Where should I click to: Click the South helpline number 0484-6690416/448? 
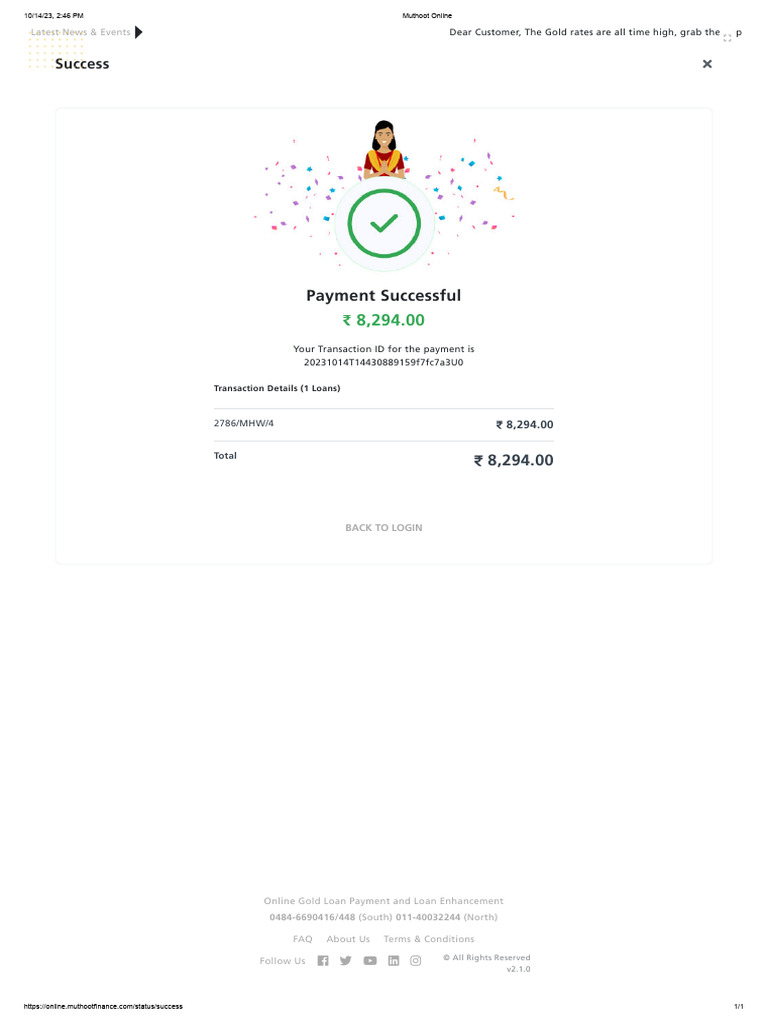pyautogui.click(x=312, y=917)
